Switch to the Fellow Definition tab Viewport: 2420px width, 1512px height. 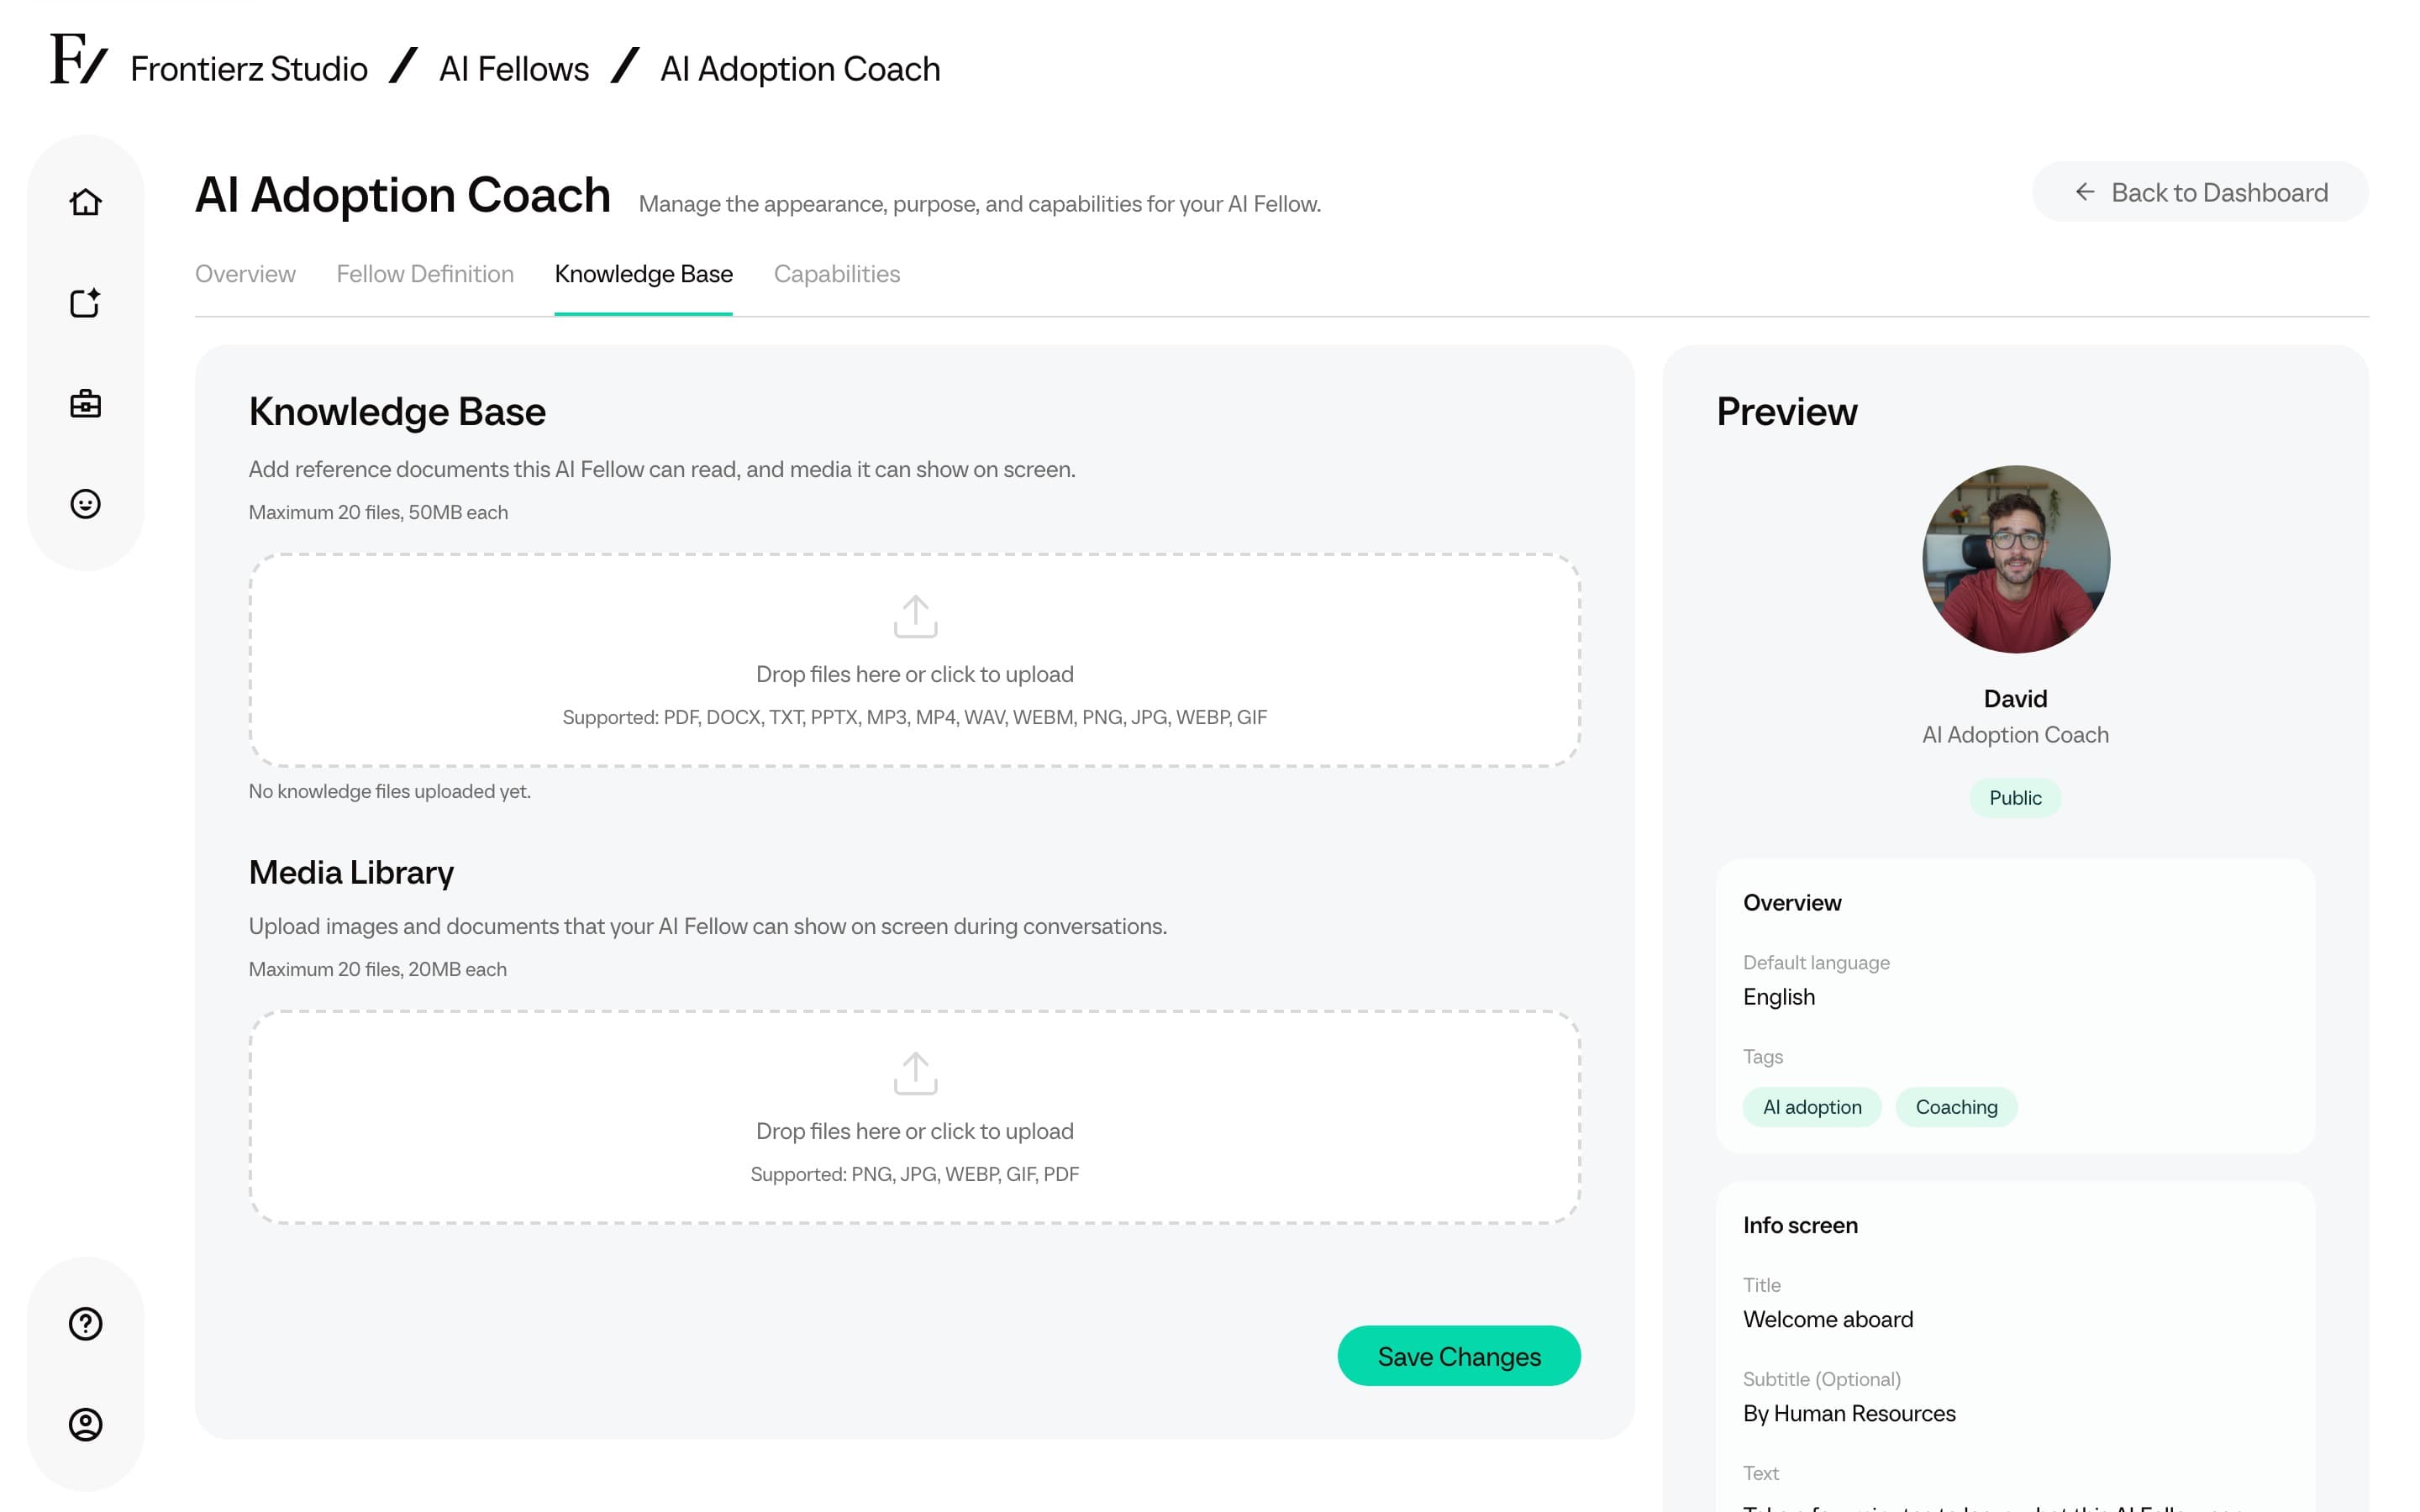click(x=425, y=274)
